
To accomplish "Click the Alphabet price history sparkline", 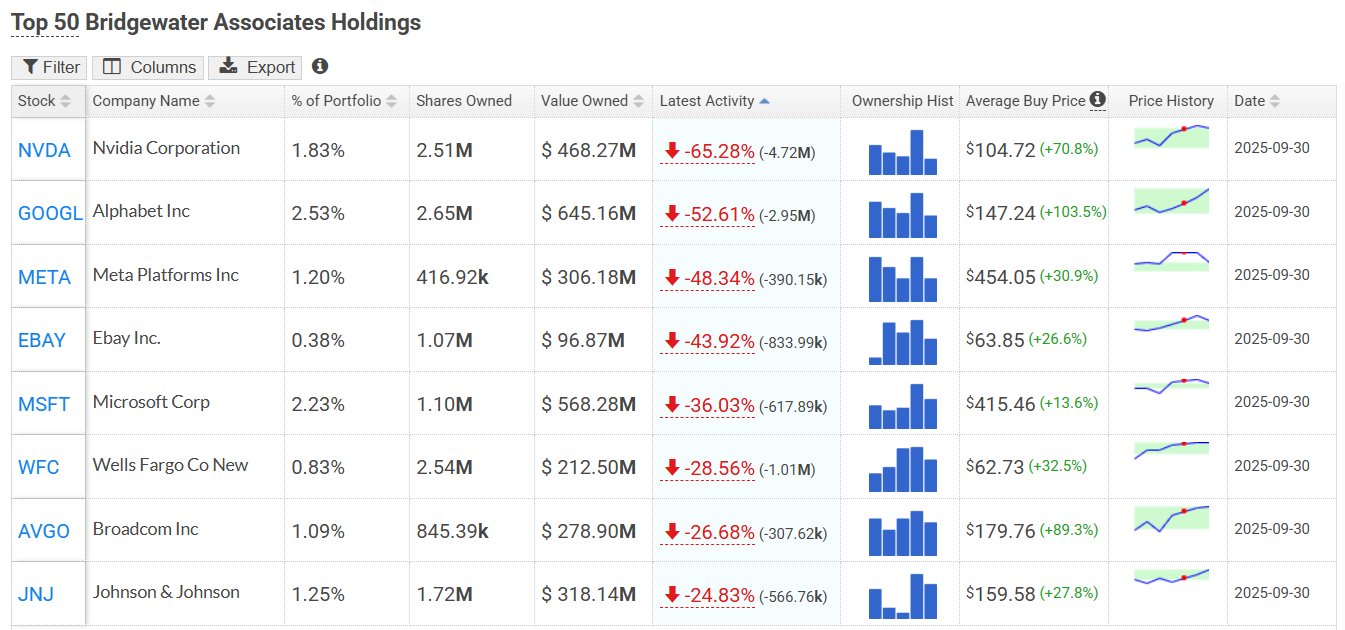I will click(1171, 202).
